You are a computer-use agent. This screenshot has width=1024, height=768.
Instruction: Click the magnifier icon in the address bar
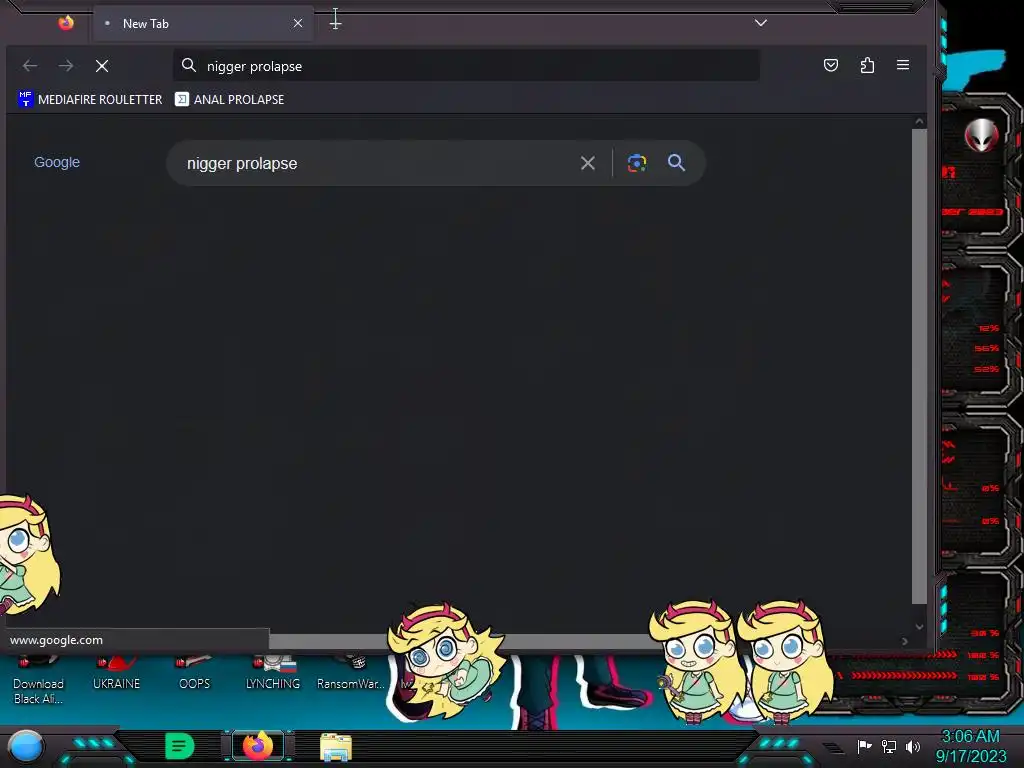(x=189, y=65)
